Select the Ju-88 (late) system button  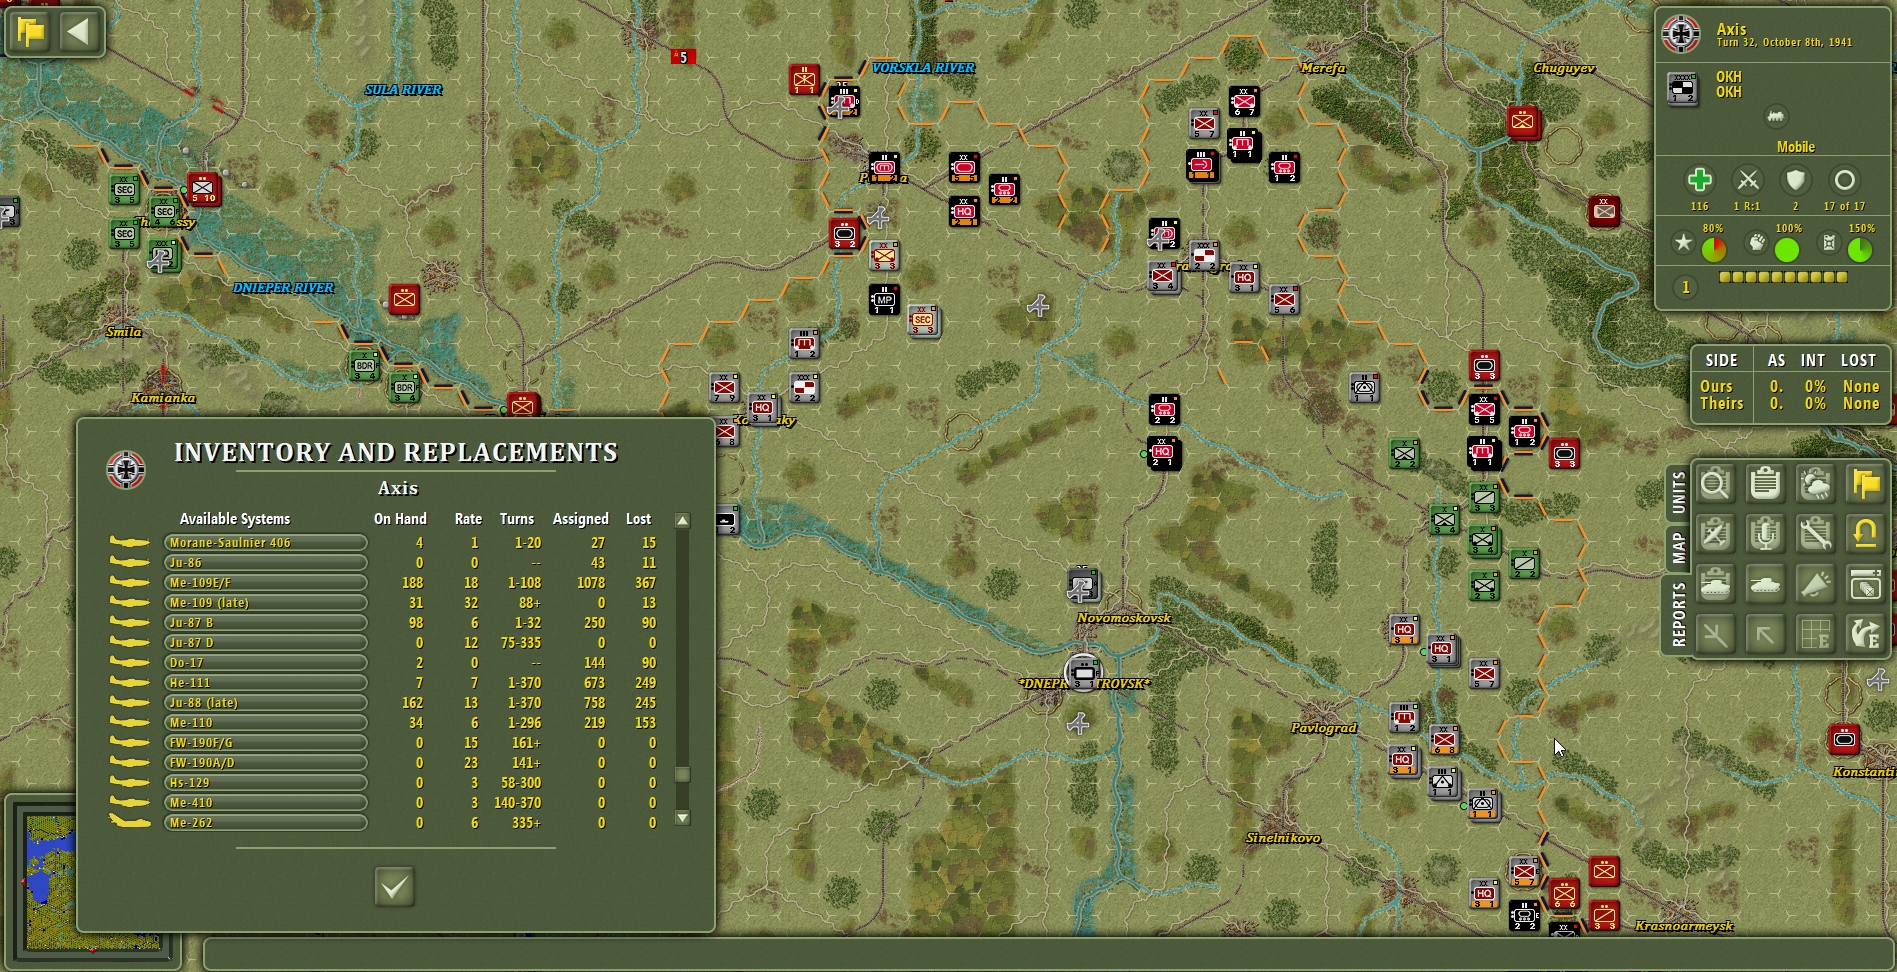(266, 703)
